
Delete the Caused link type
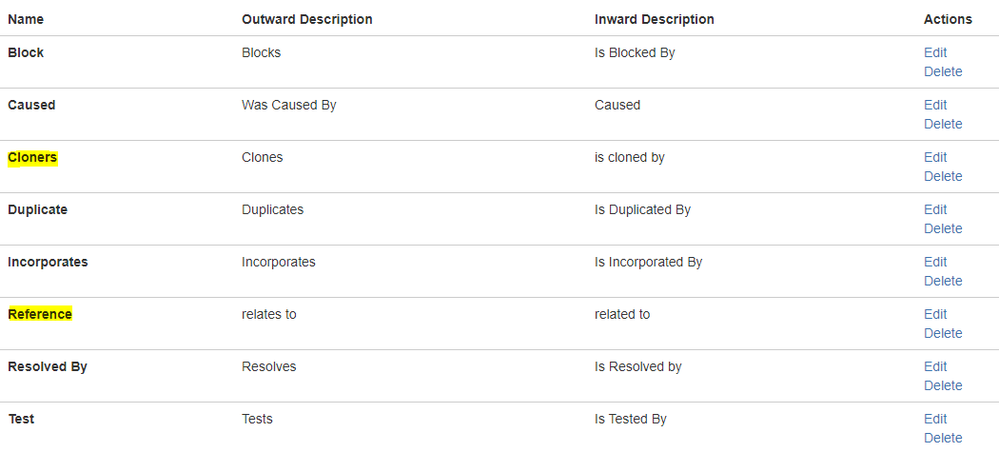click(943, 124)
